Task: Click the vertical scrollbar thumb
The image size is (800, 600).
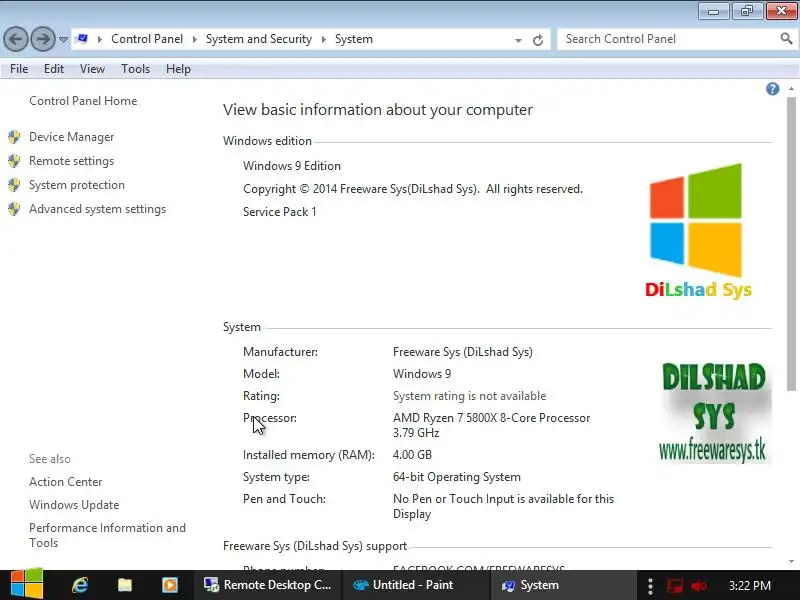Action: pos(791,244)
